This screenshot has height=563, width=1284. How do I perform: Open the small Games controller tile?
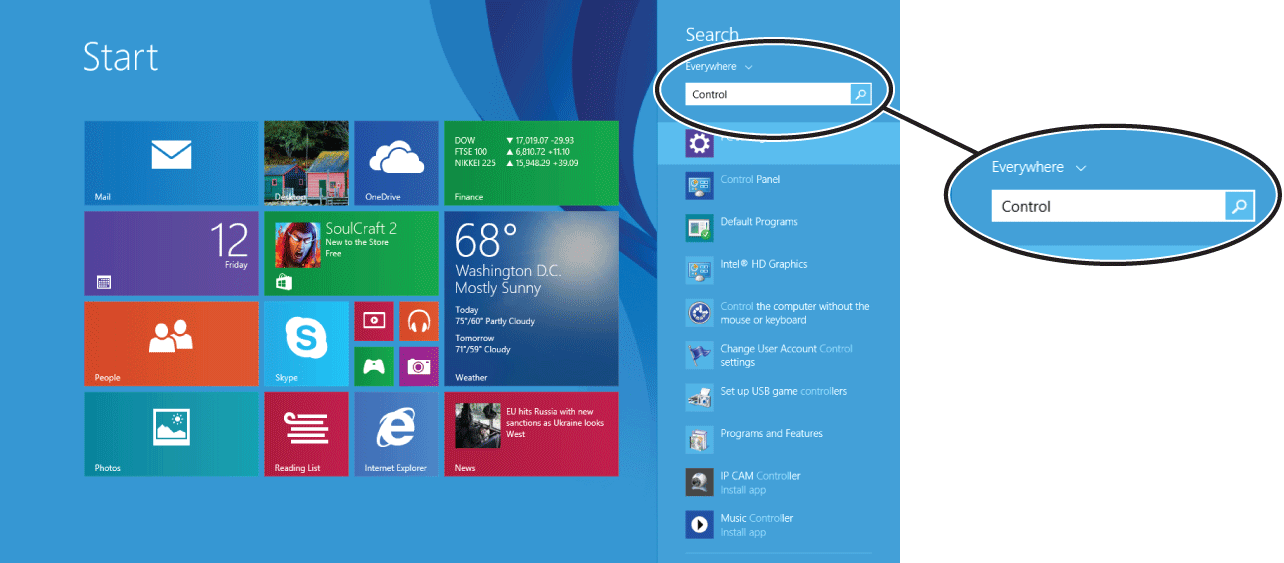374,366
